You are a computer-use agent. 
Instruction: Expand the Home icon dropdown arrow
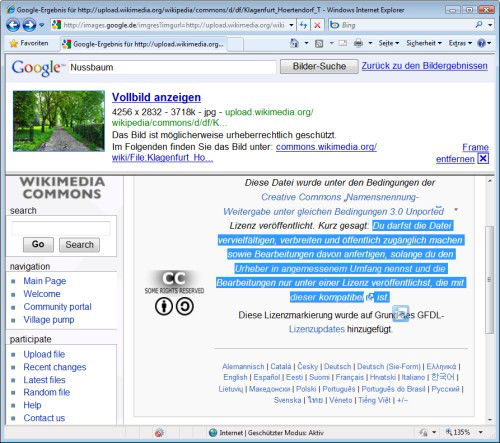pyautogui.click(x=306, y=43)
